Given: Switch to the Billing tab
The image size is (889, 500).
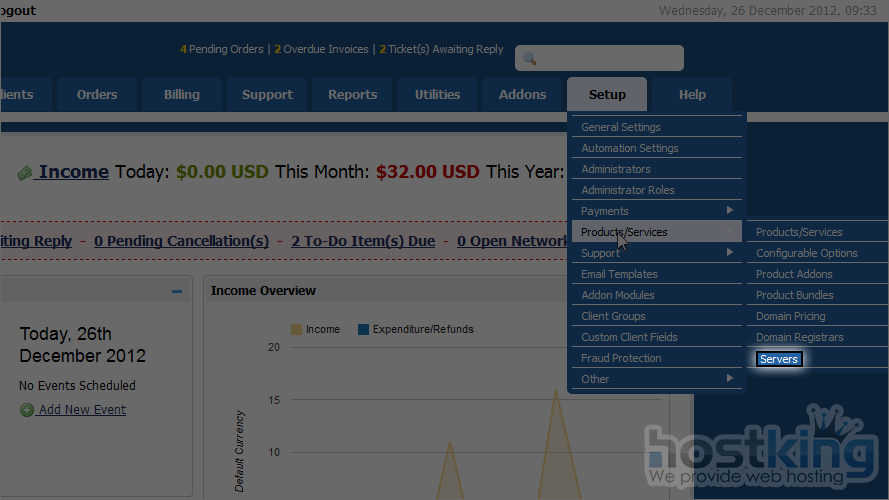Looking at the screenshot, I should coord(182,95).
